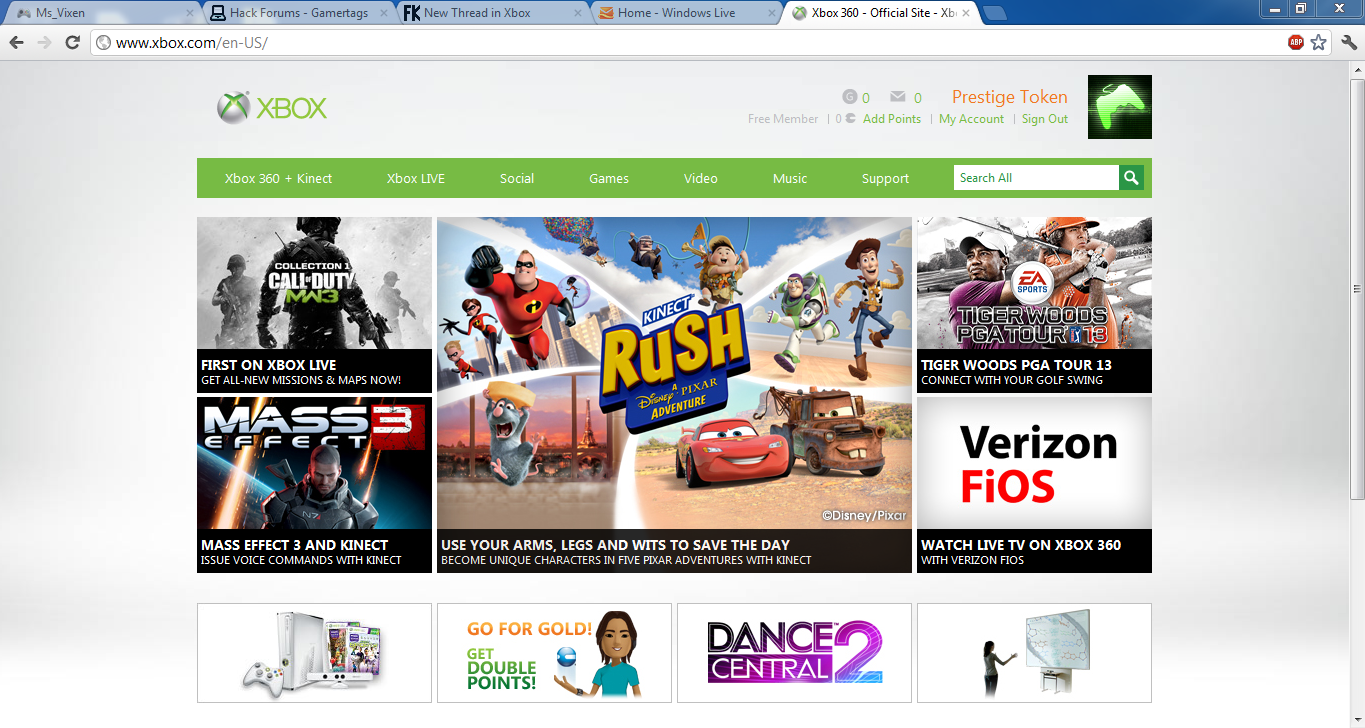Open the messages envelope icon
Viewport: 1365px width, 728px height.
[x=898, y=97]
